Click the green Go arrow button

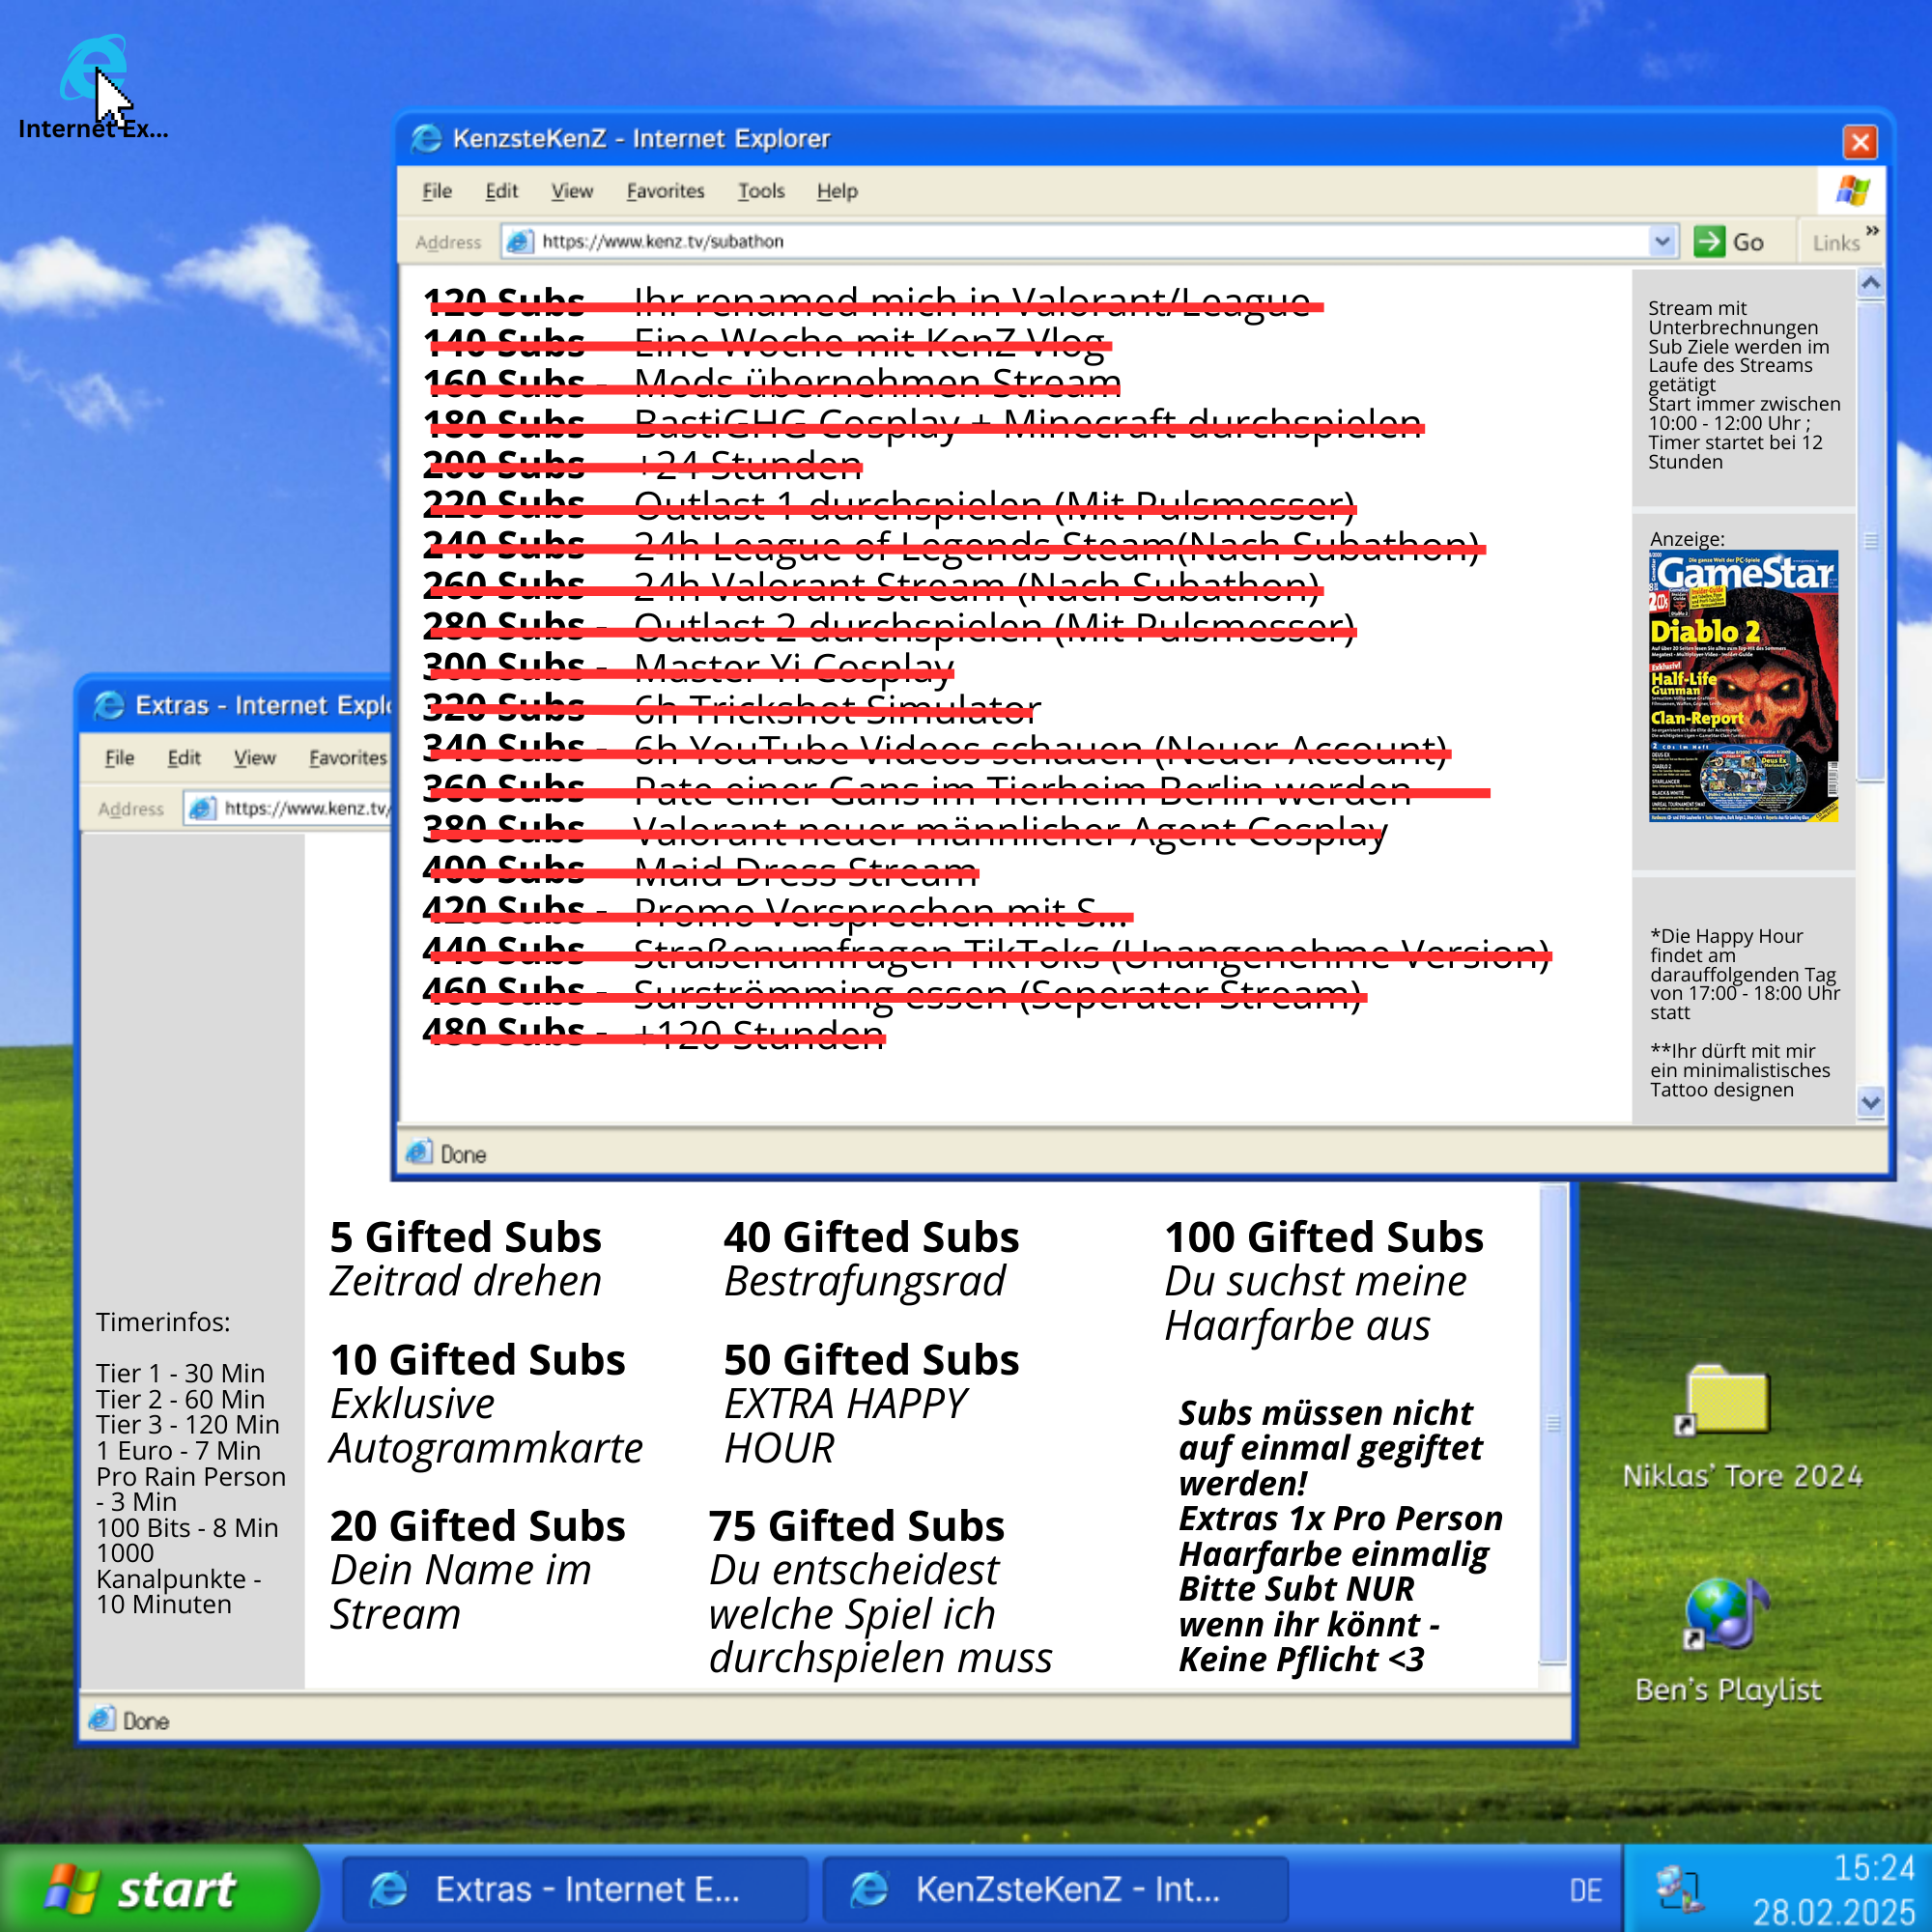click(x=1709, y=241)
